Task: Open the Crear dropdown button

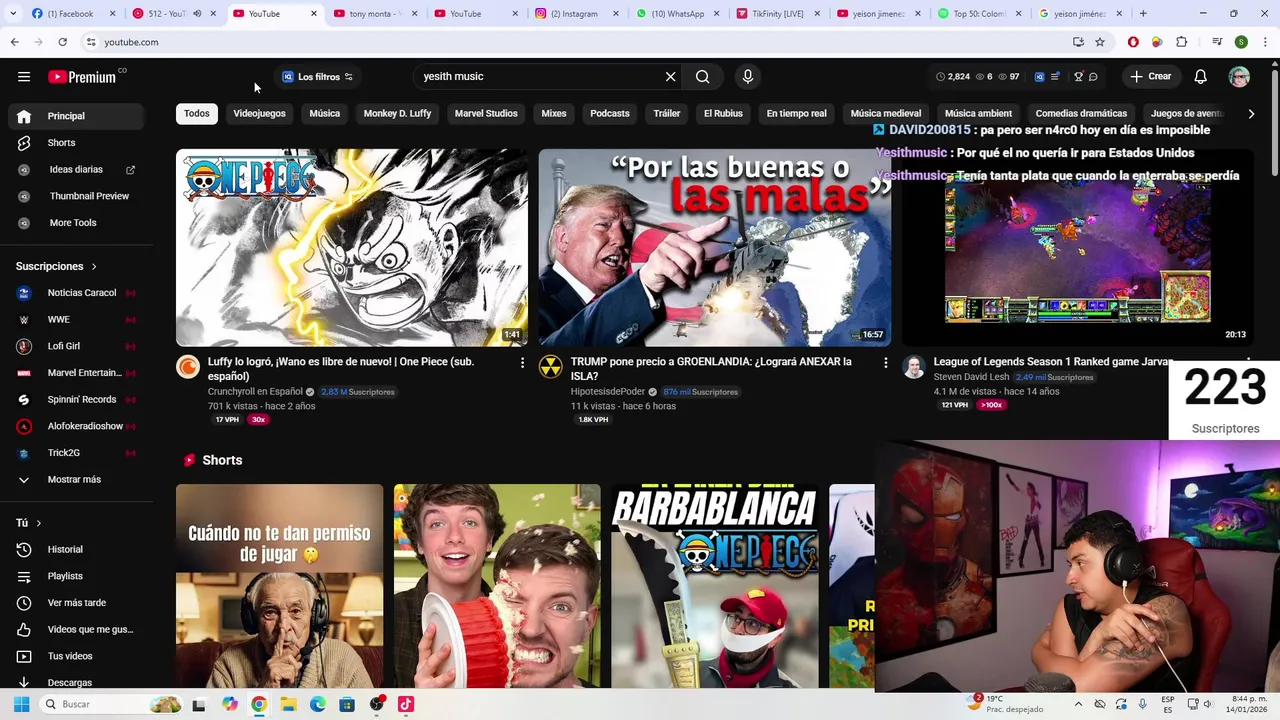Action: (x=1150, y=77)
